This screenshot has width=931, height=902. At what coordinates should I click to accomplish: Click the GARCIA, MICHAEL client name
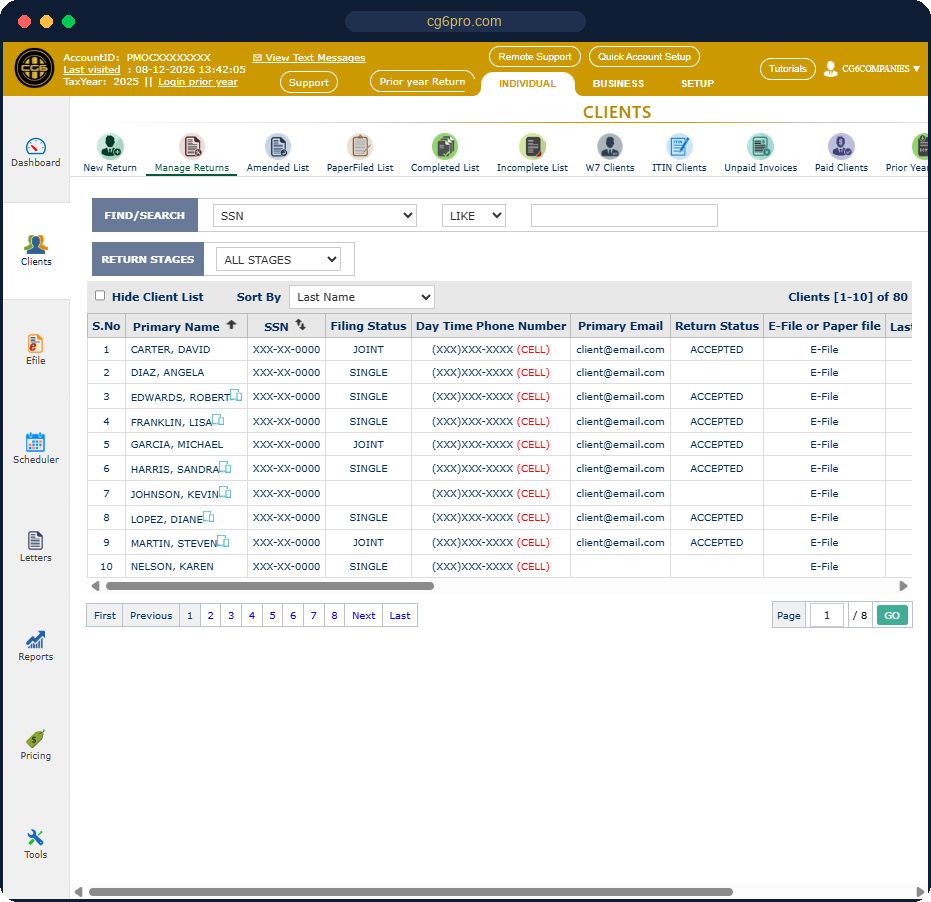click(x=177, y=445)
